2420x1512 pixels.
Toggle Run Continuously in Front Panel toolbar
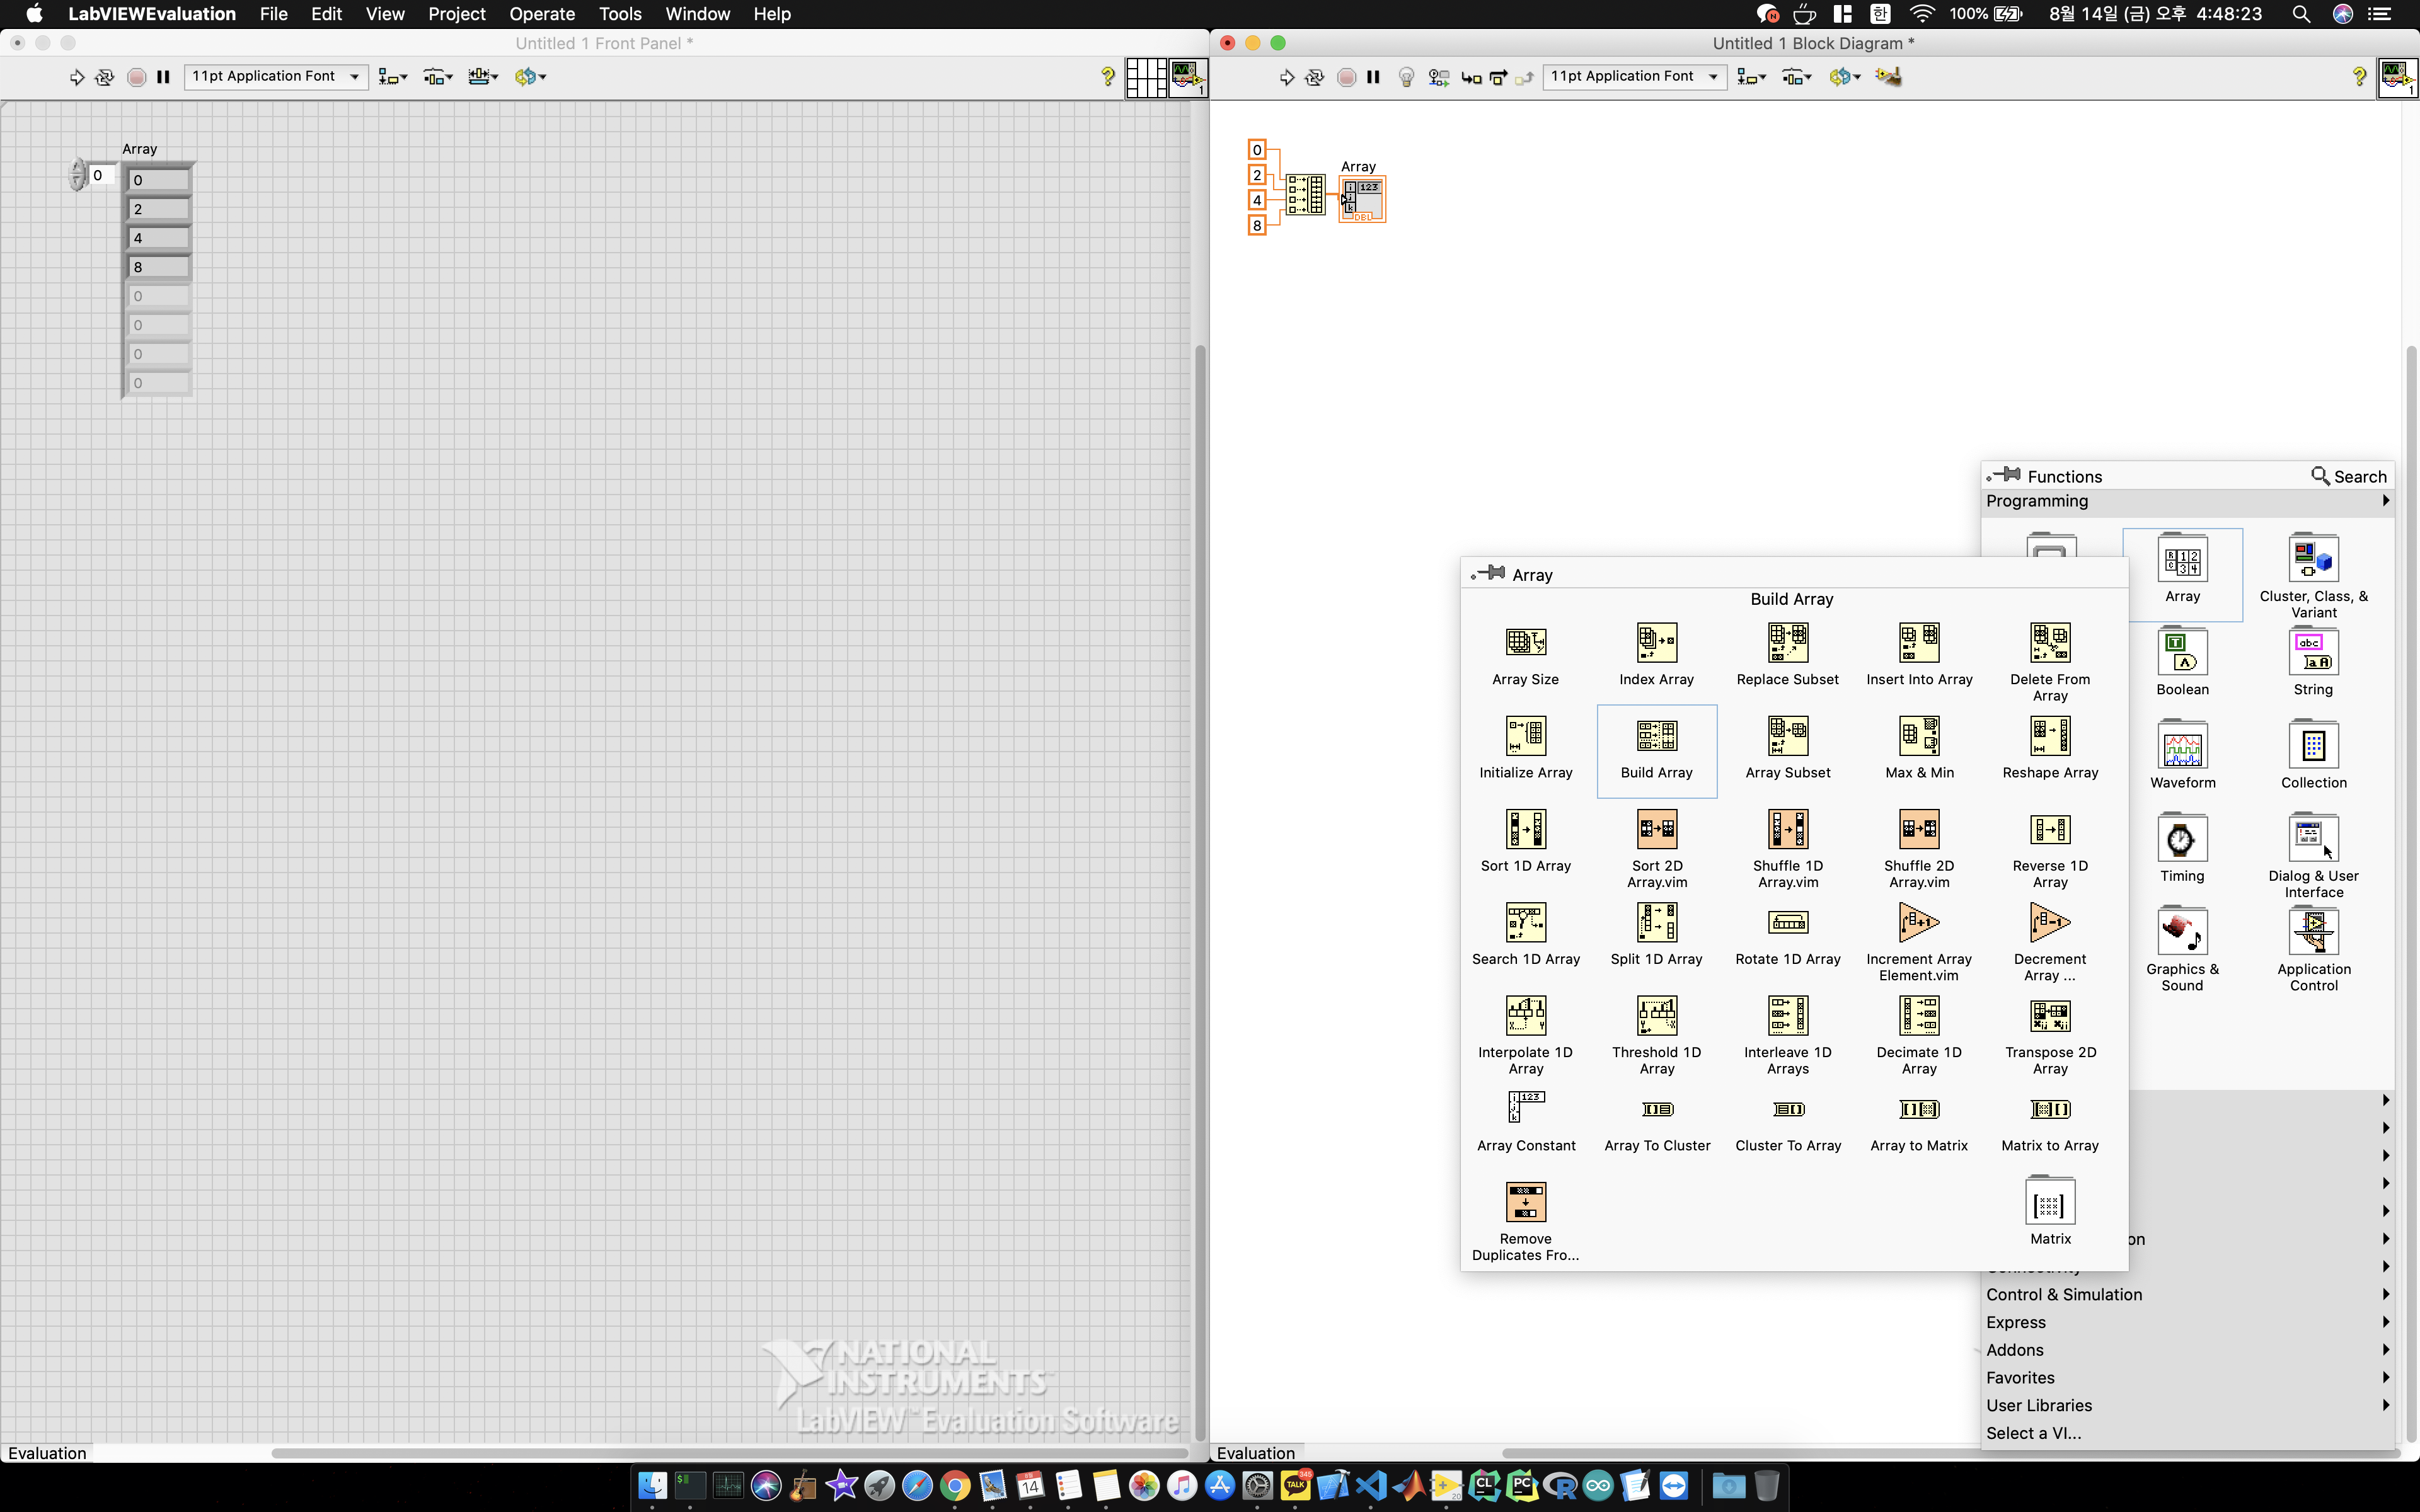[104, 77]
